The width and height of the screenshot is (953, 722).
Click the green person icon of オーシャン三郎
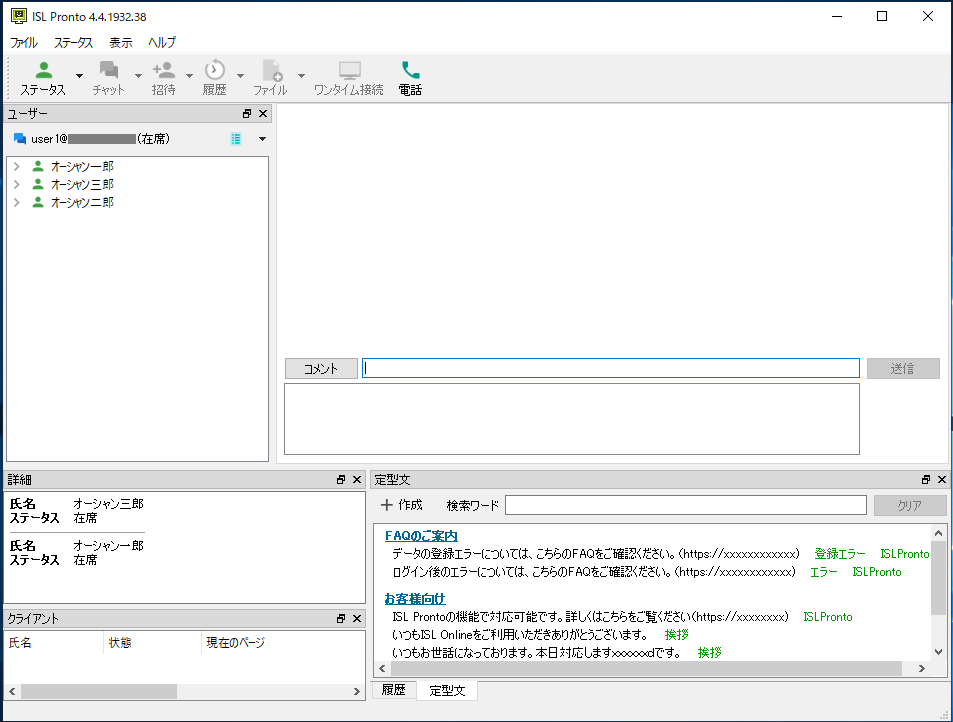[x=38, y=184]
